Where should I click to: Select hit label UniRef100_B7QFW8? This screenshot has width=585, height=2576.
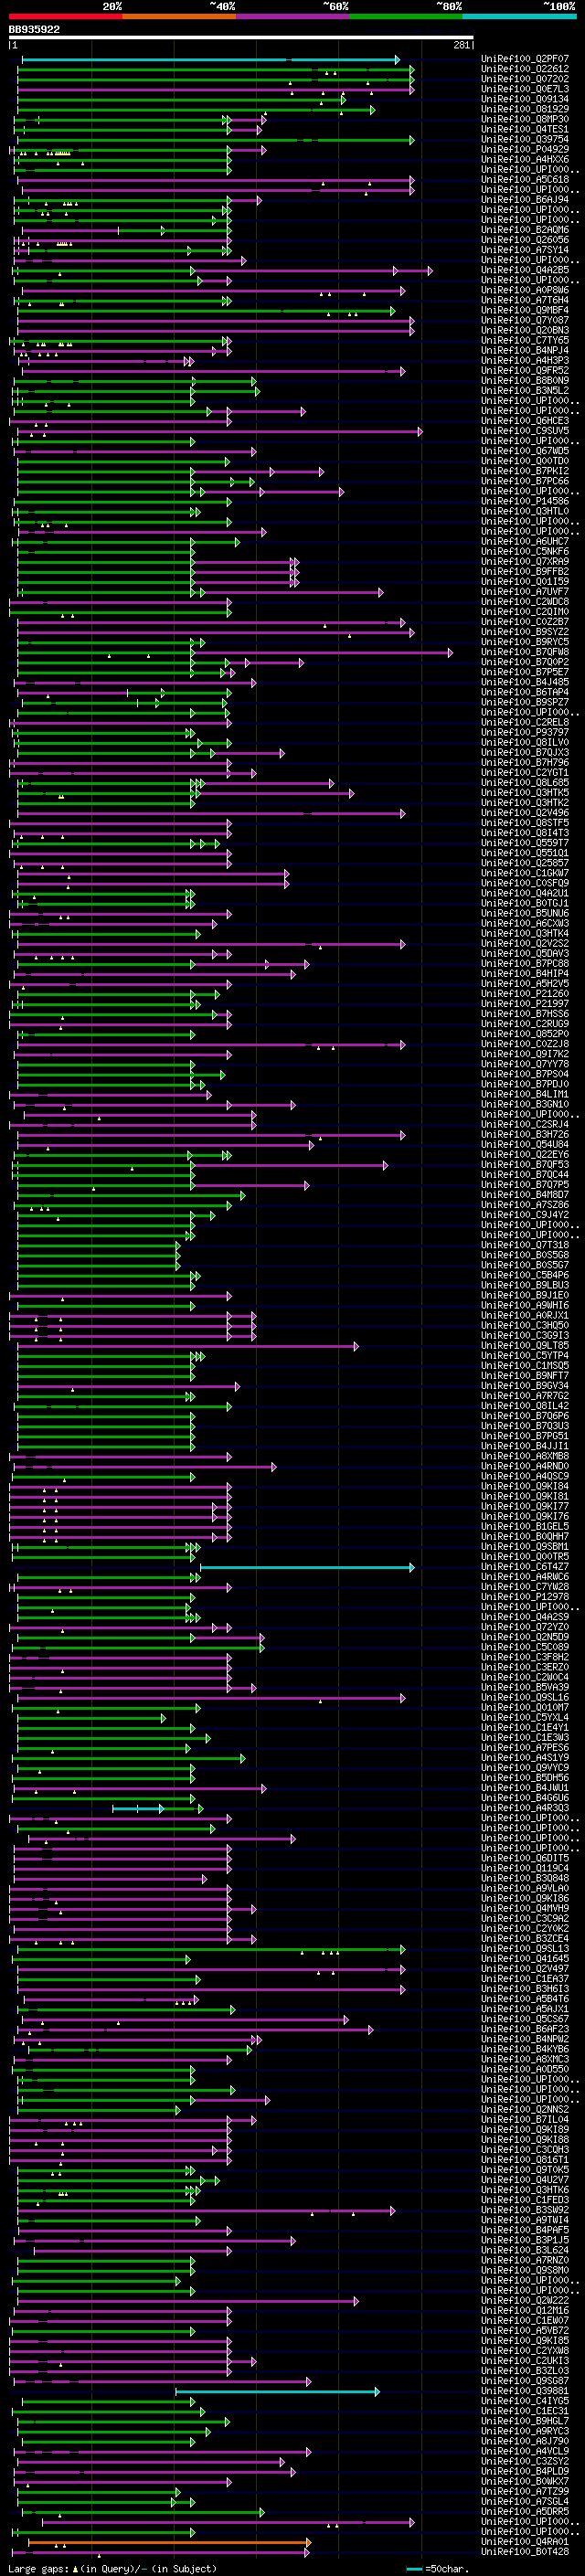[525, 652]
